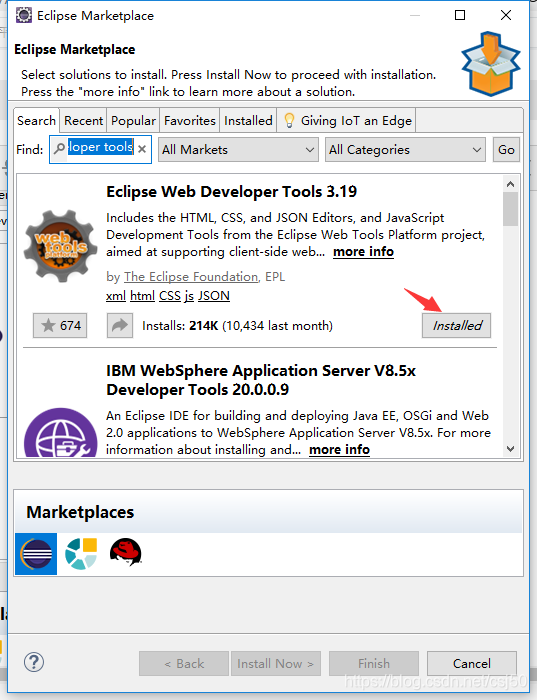Screen dimensions: 537x700
Task: Click the IBM WebSphere Application Server title
Action: (x=261, y=380)
